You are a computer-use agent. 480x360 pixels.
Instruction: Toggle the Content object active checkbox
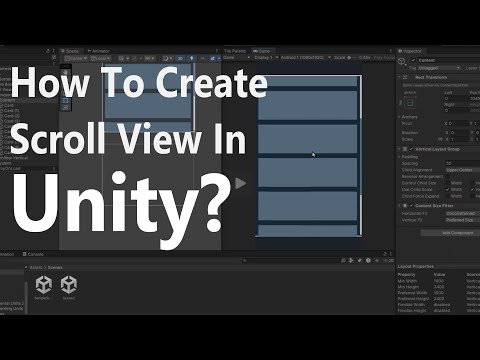coord(413,60)
